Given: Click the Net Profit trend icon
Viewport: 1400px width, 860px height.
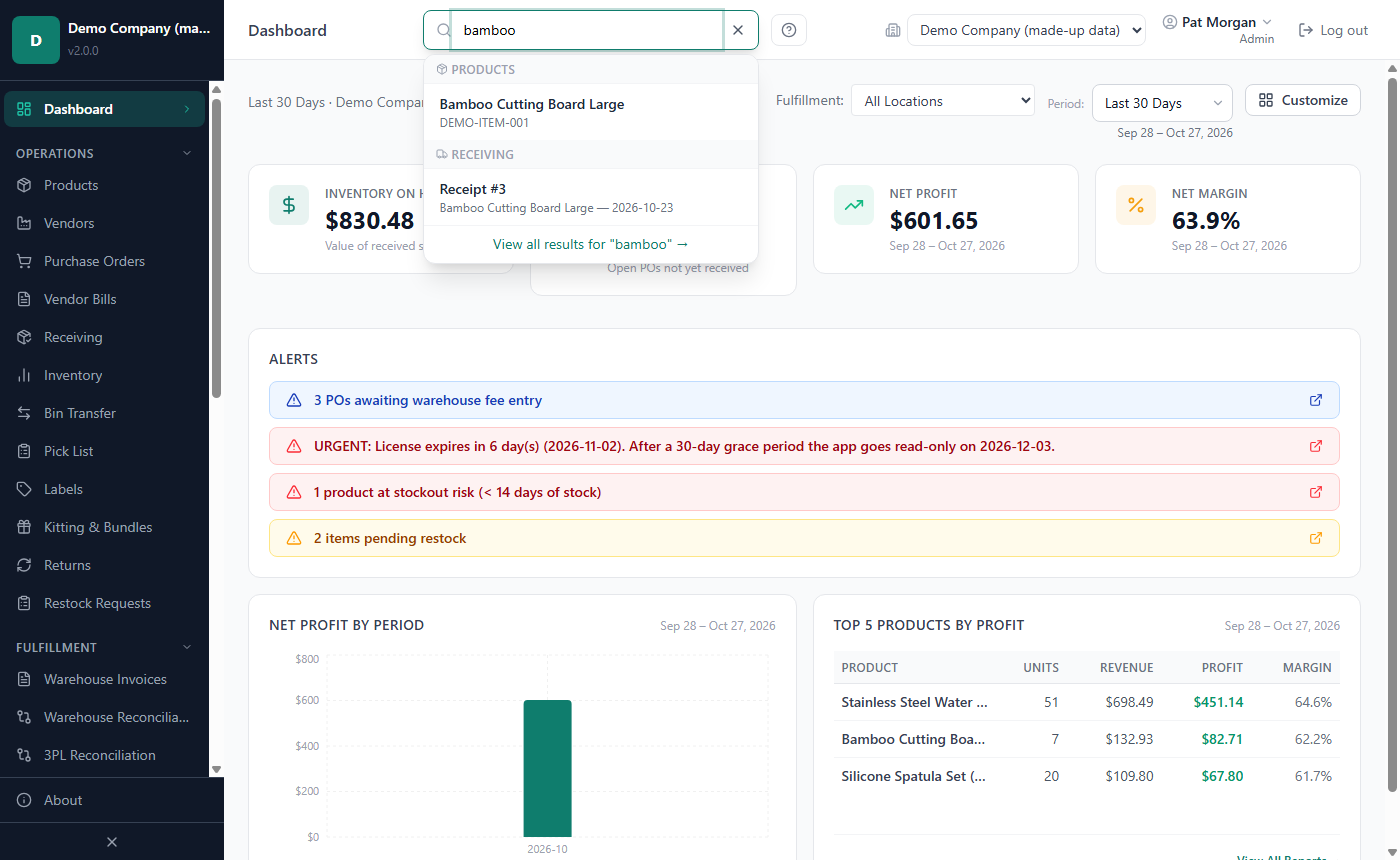Looking at the screenshot, I should [854, 205].
